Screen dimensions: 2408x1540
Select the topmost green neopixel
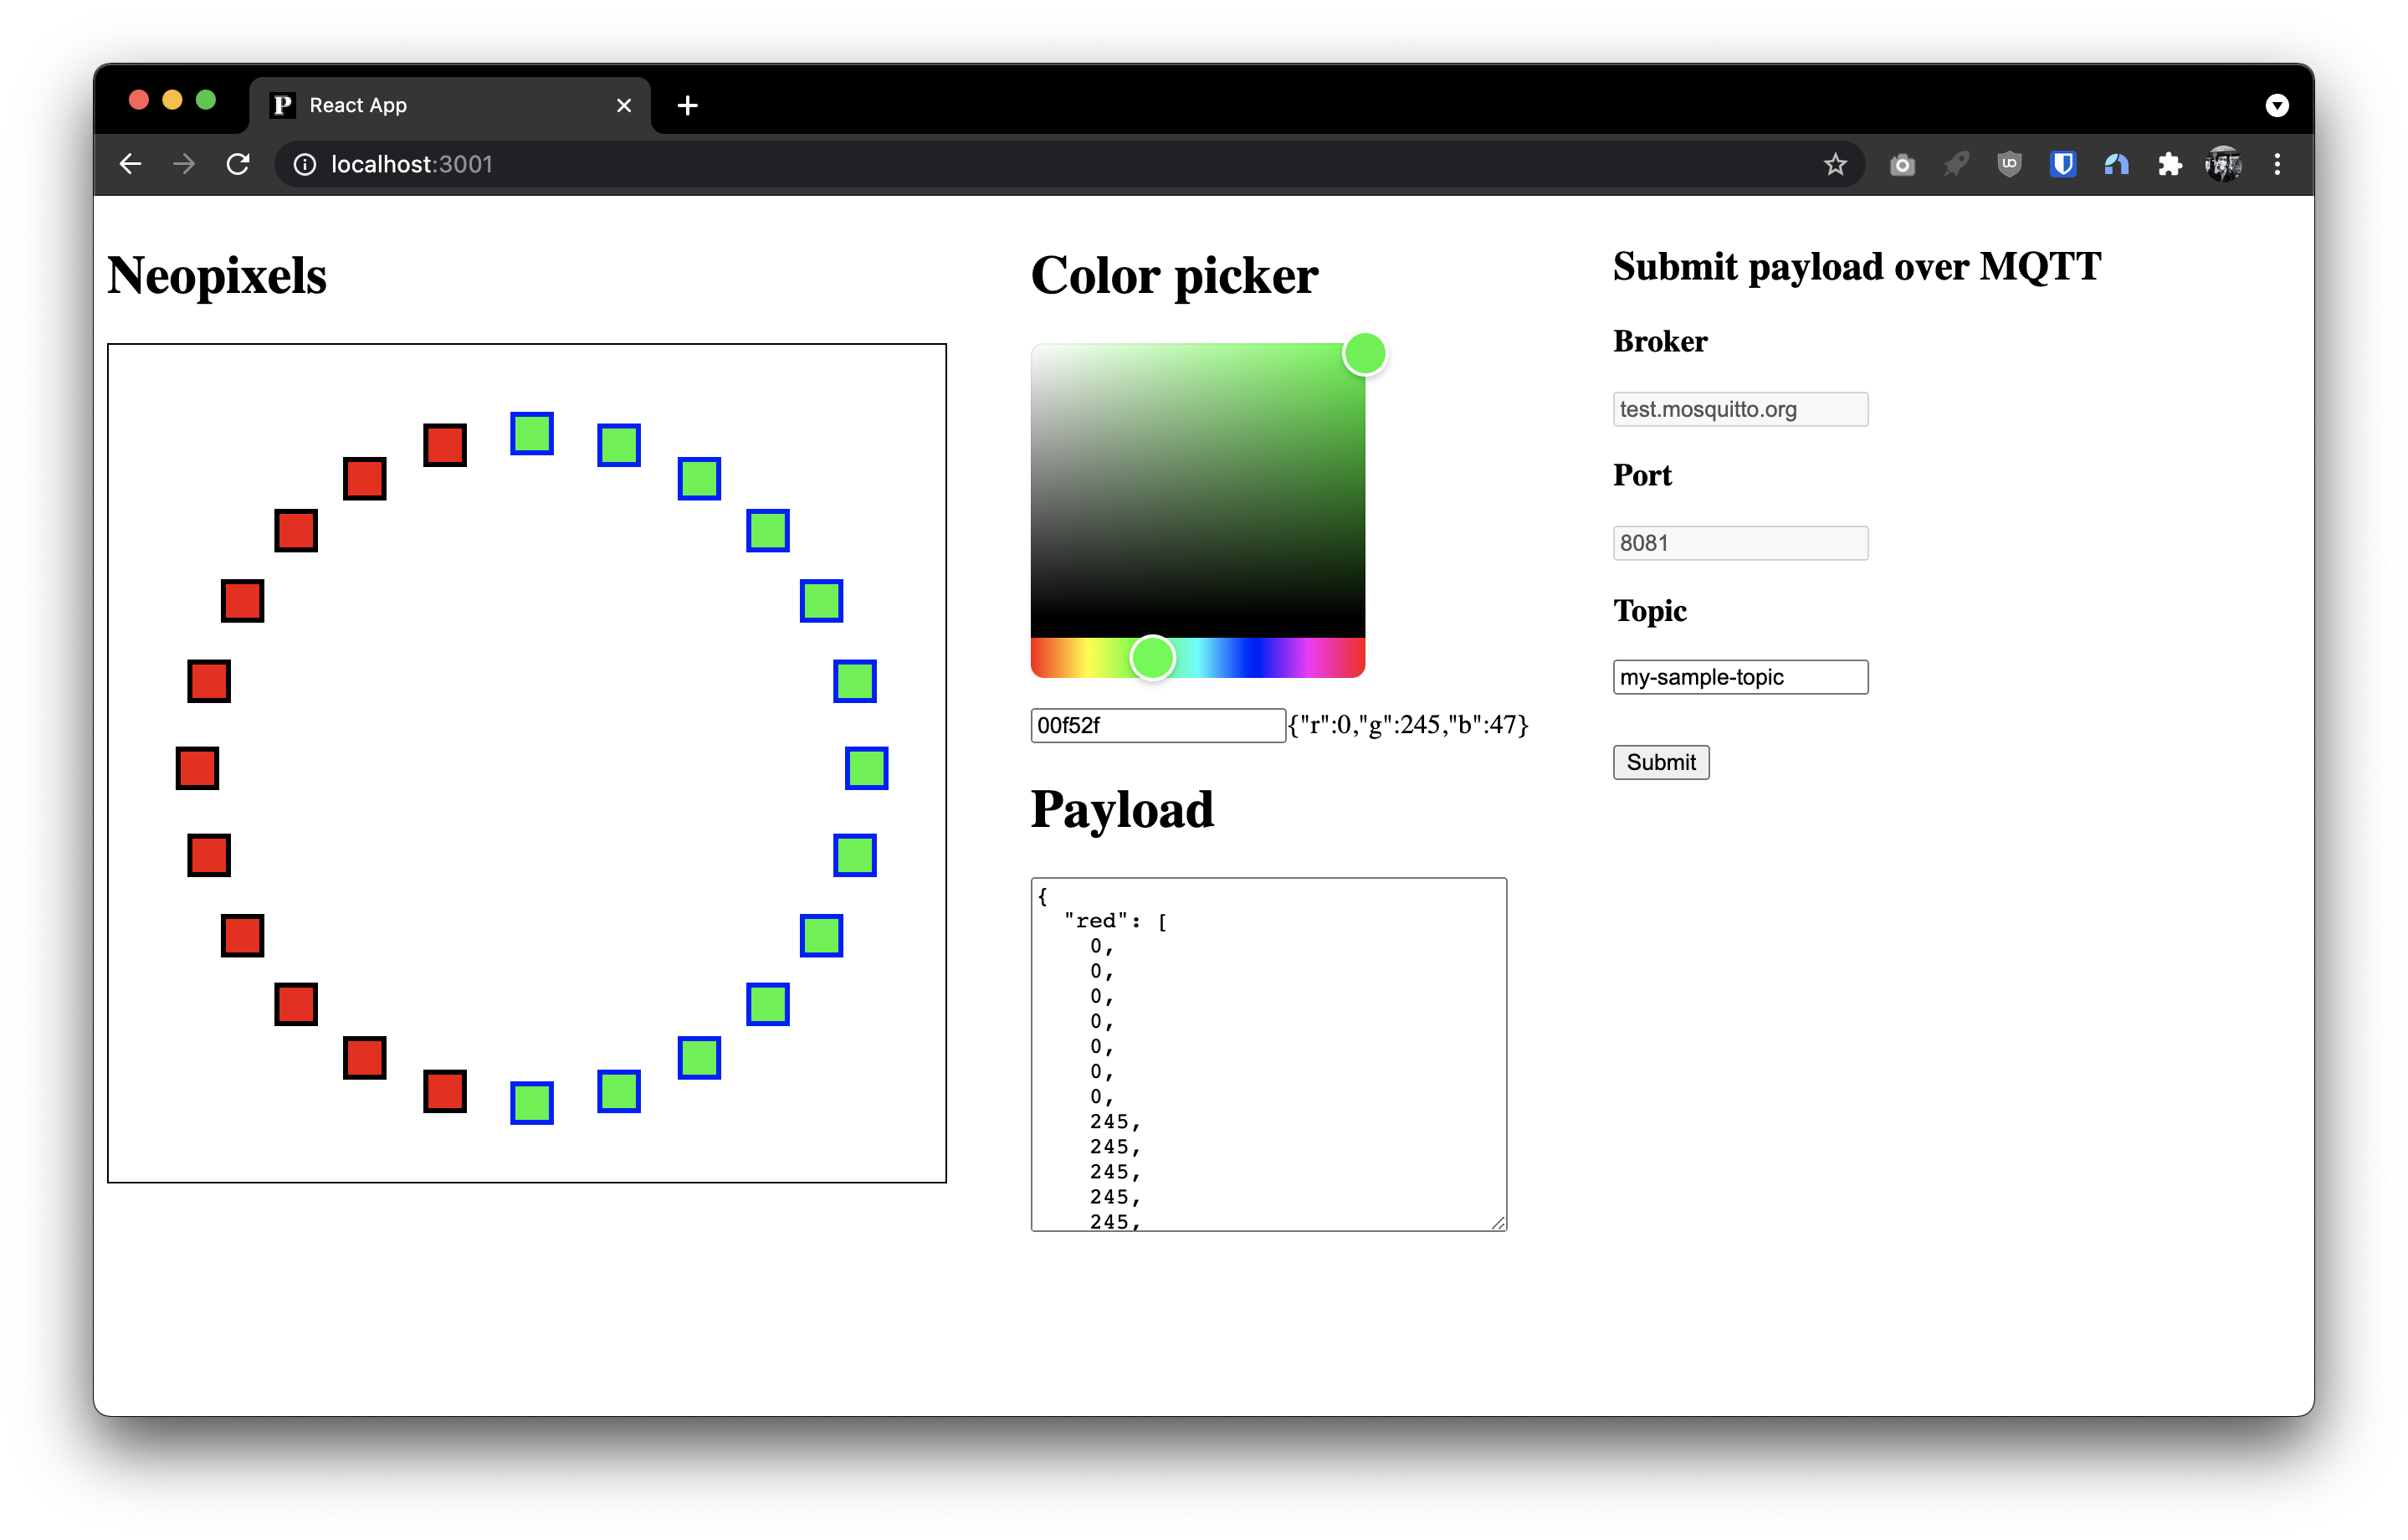tap(532, 433)
